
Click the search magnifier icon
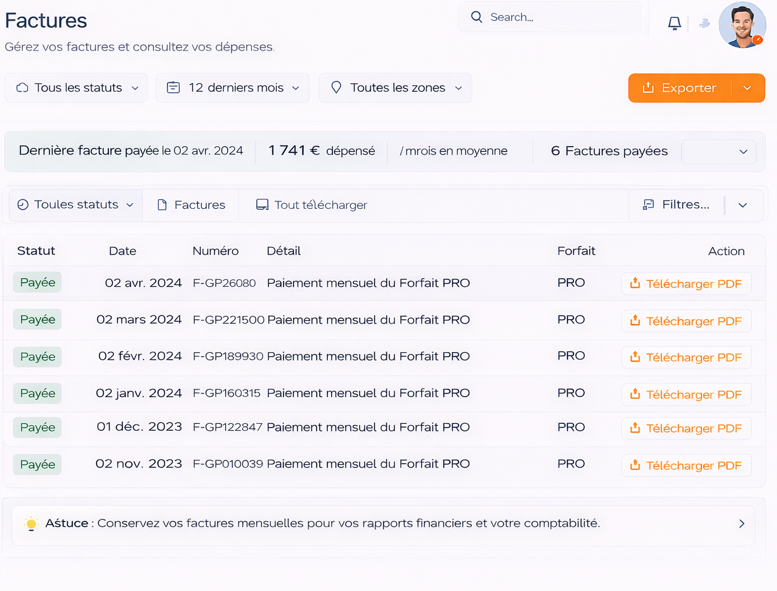coord(477,17)
